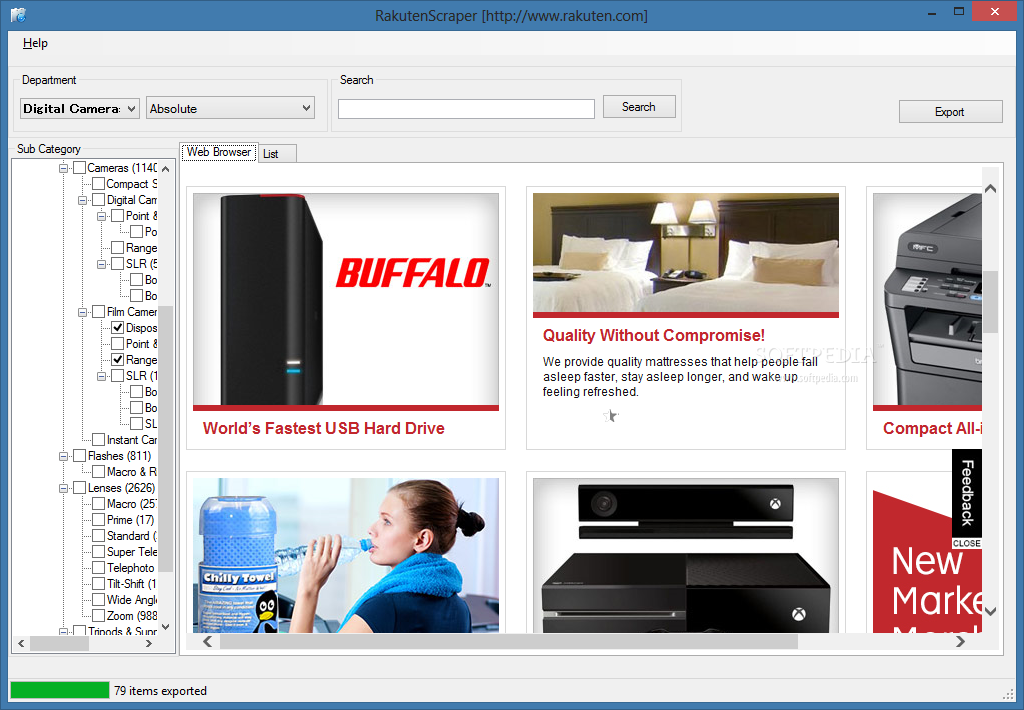The image size is (1024, 710).
Task: Collapse the SLR (5 tree node
Action: click(x=101, y=264)
